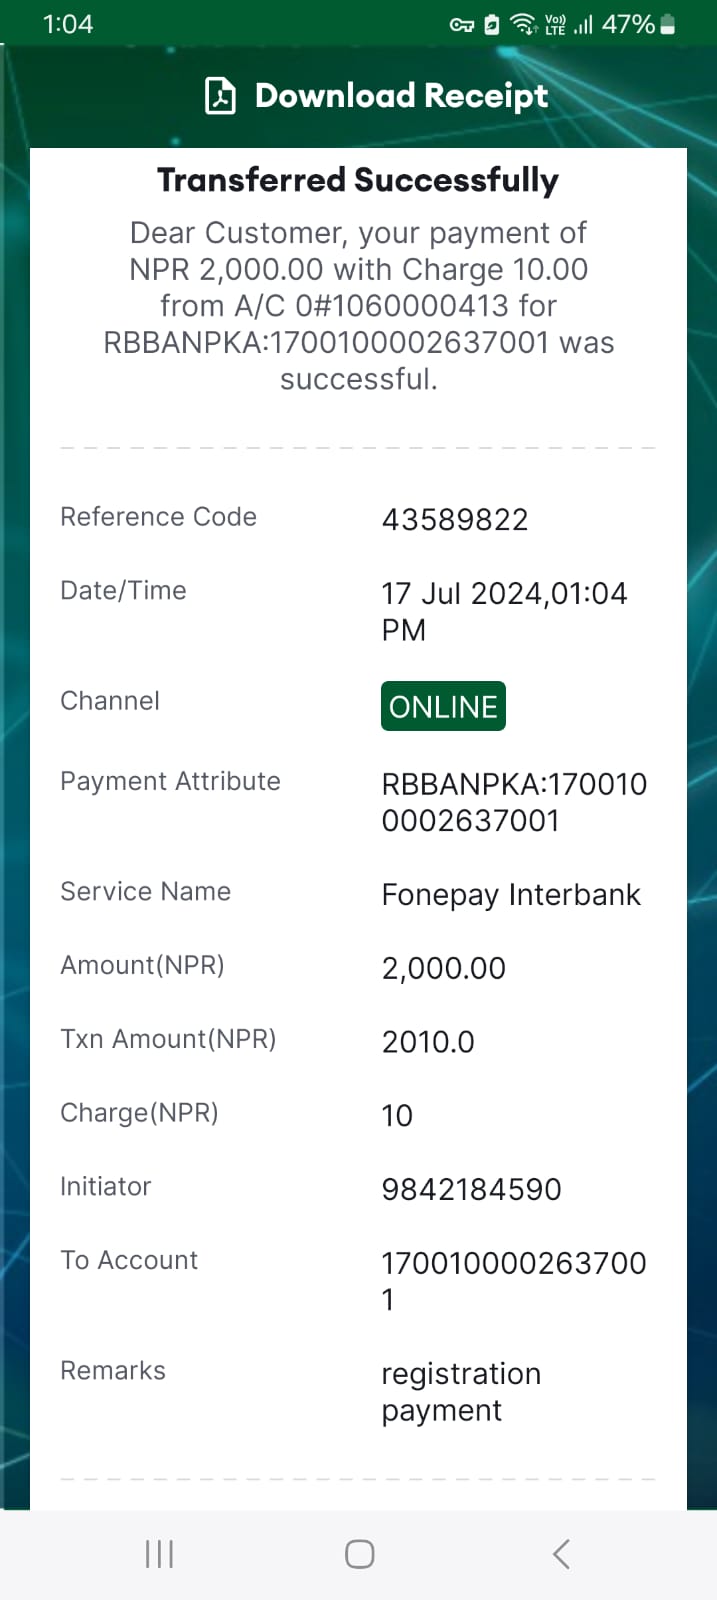
Task: Tap the date and time value
Action: click(504, 611)
